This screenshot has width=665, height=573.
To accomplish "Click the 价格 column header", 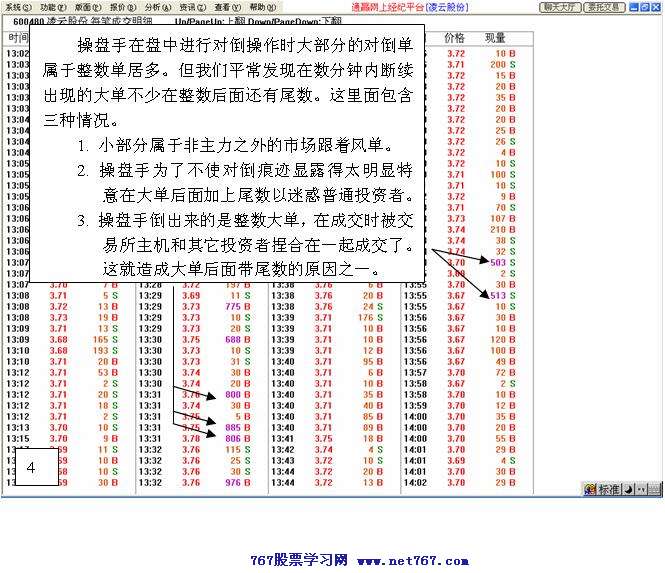I will (454, 36).
